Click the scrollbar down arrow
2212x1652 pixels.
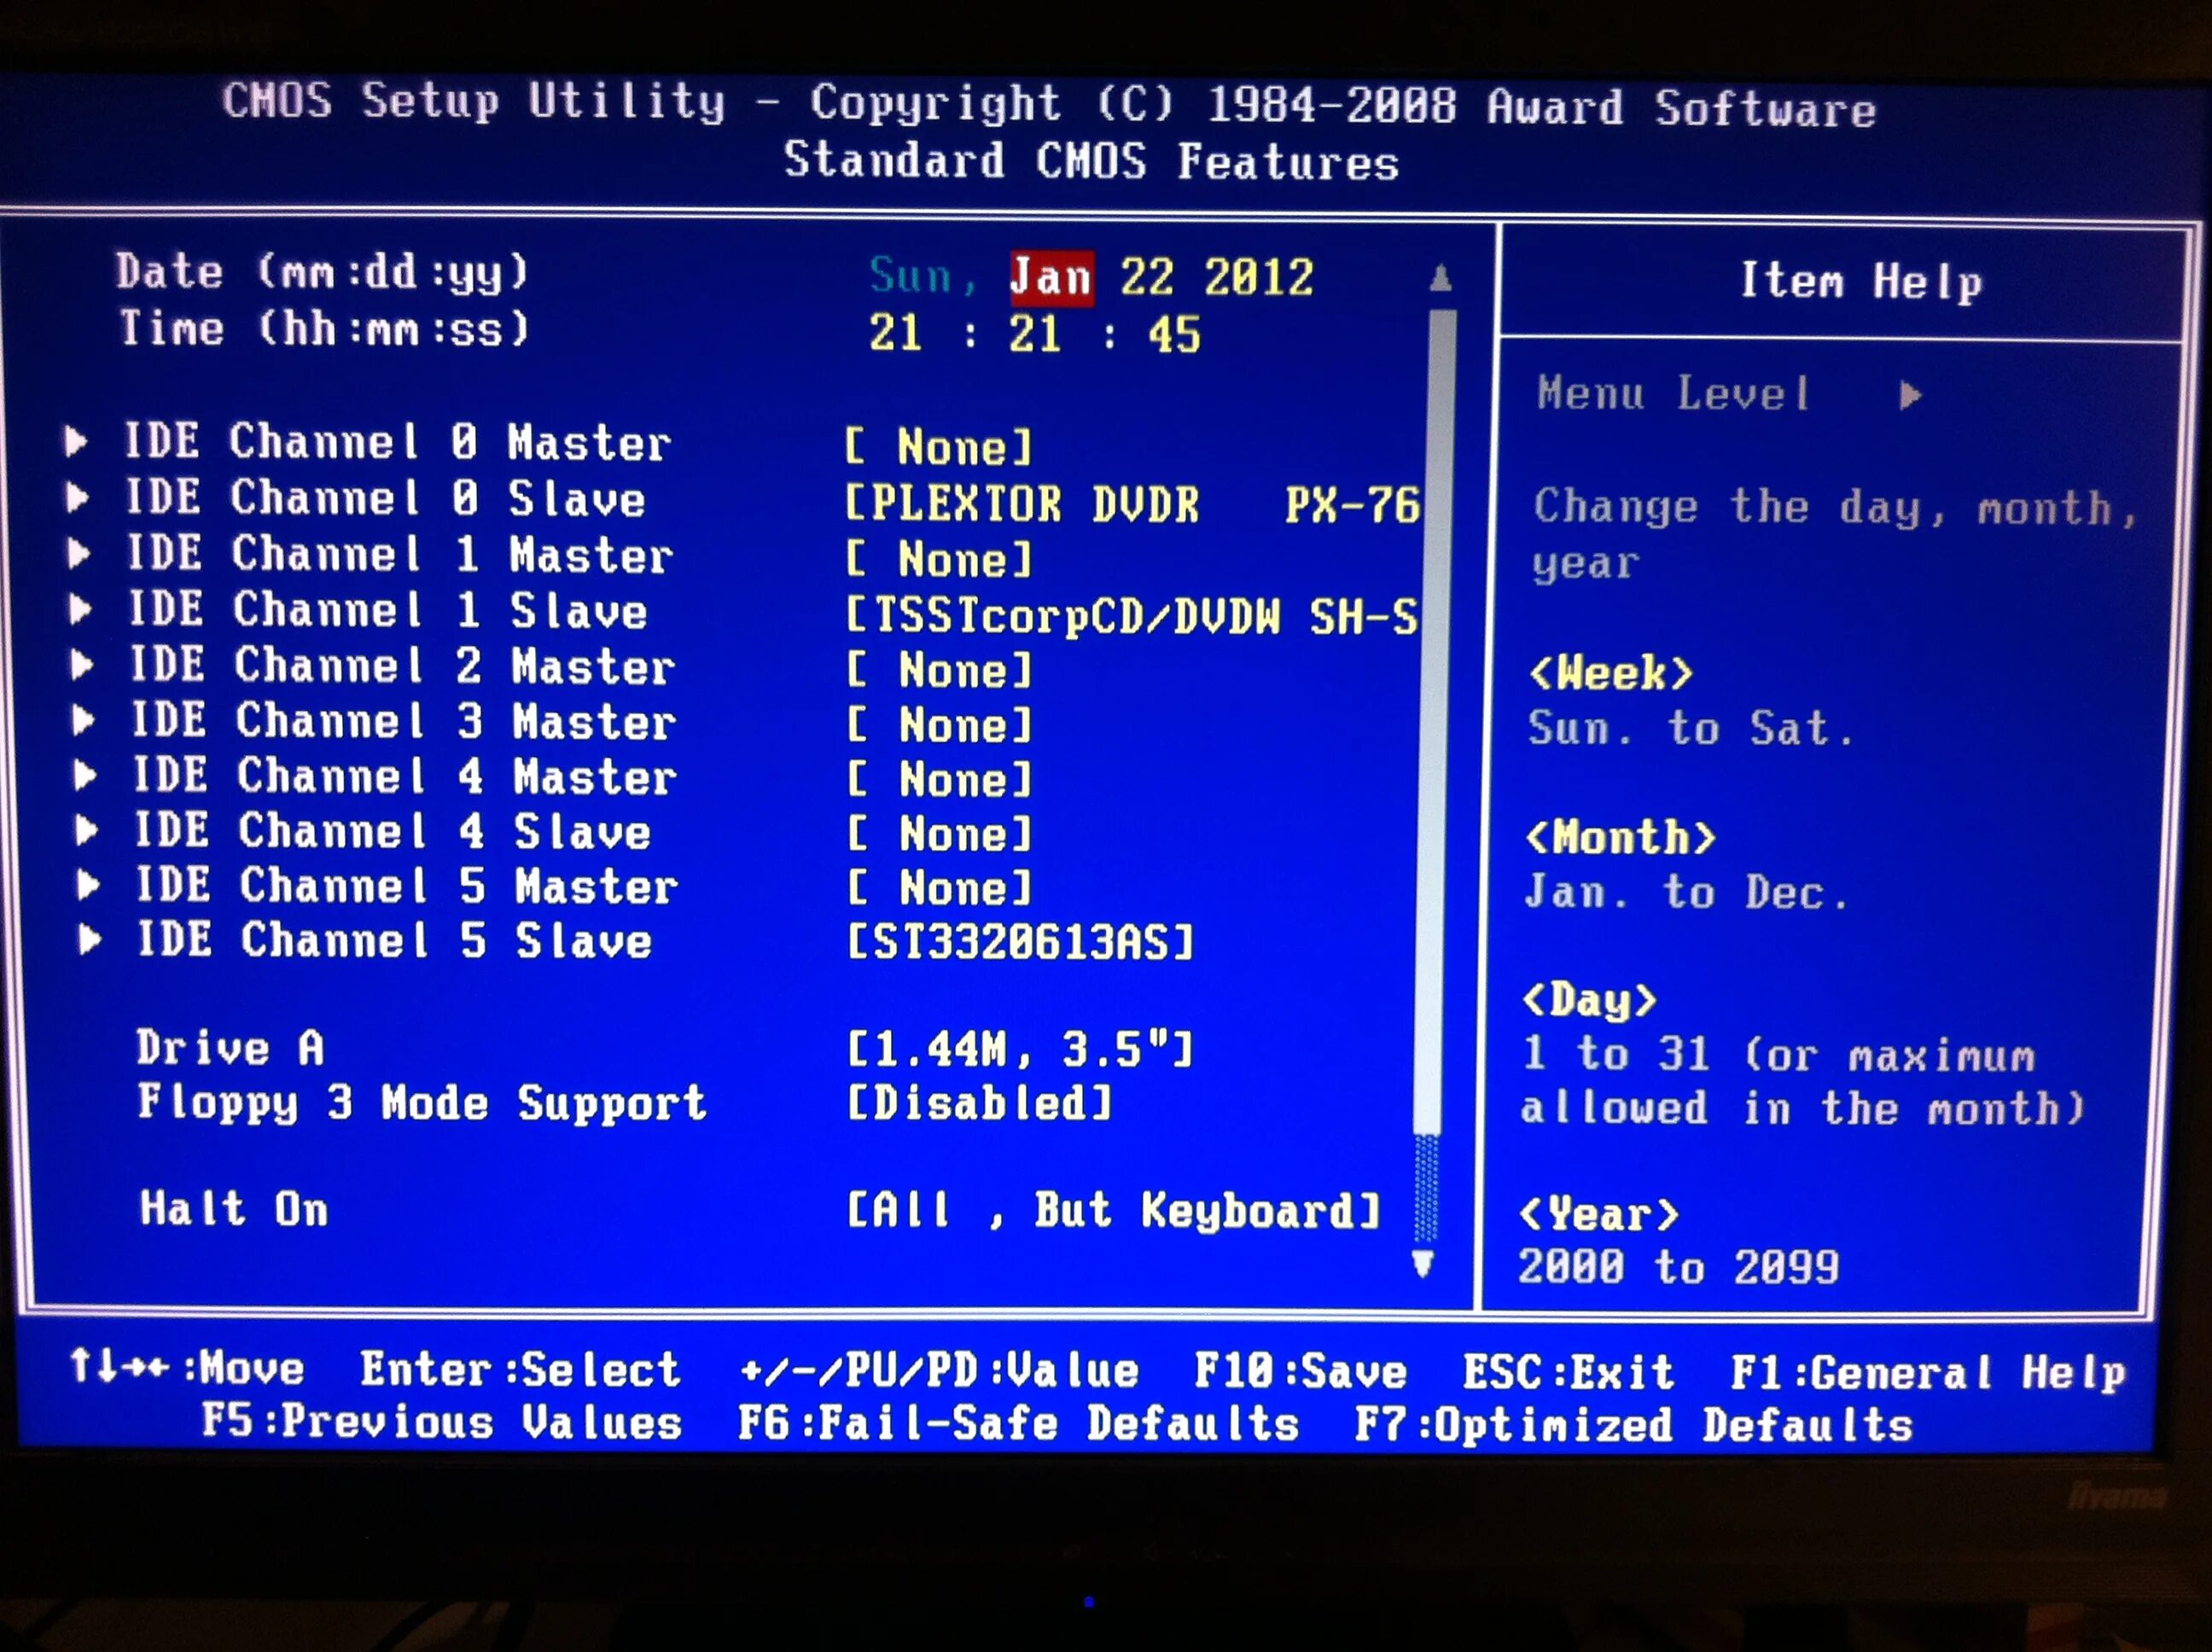click(x=1423, y=1264)
